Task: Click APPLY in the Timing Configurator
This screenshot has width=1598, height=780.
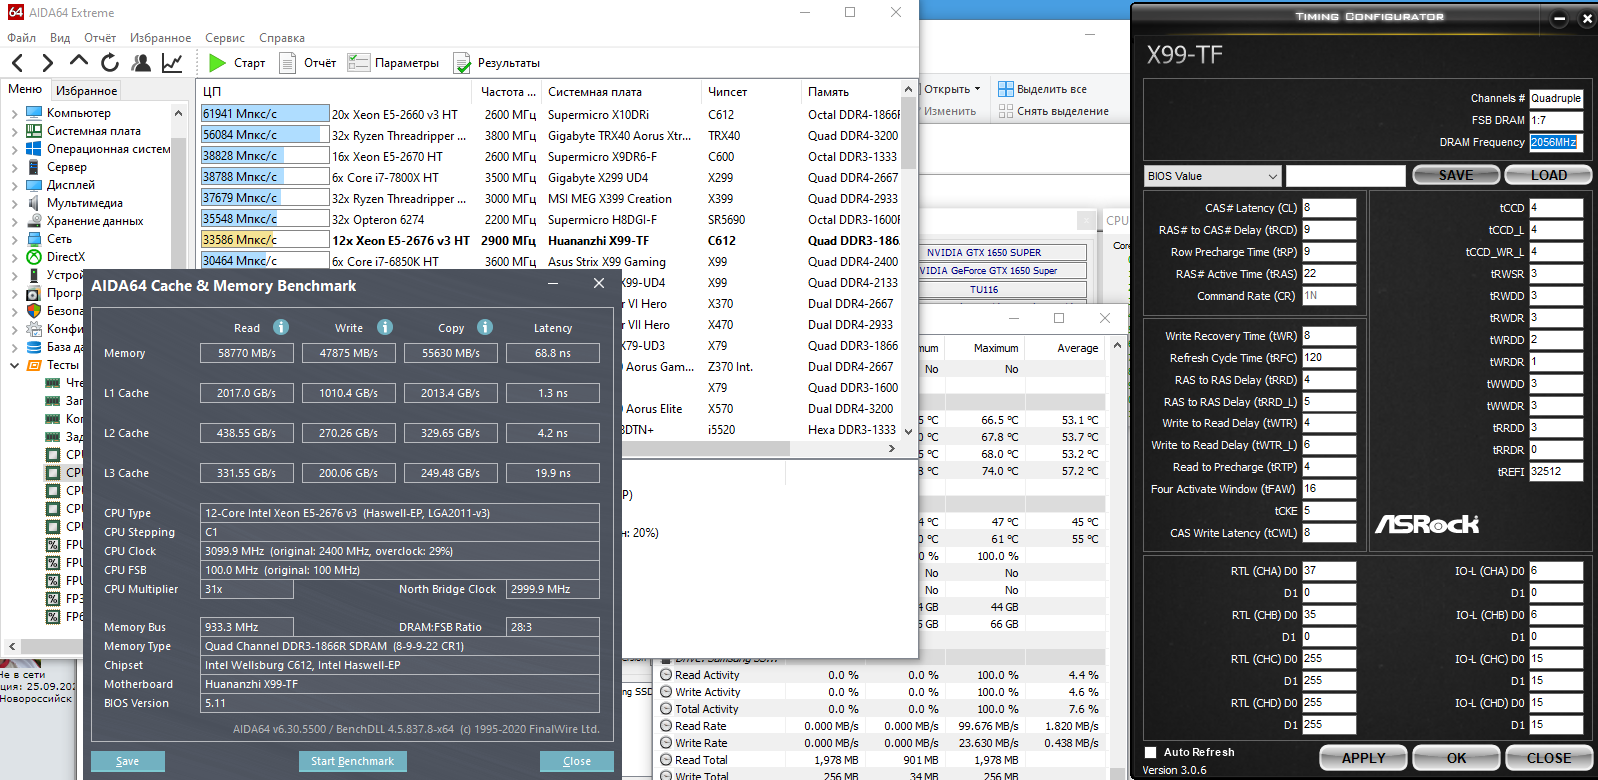Action: tap(1363, 758)
